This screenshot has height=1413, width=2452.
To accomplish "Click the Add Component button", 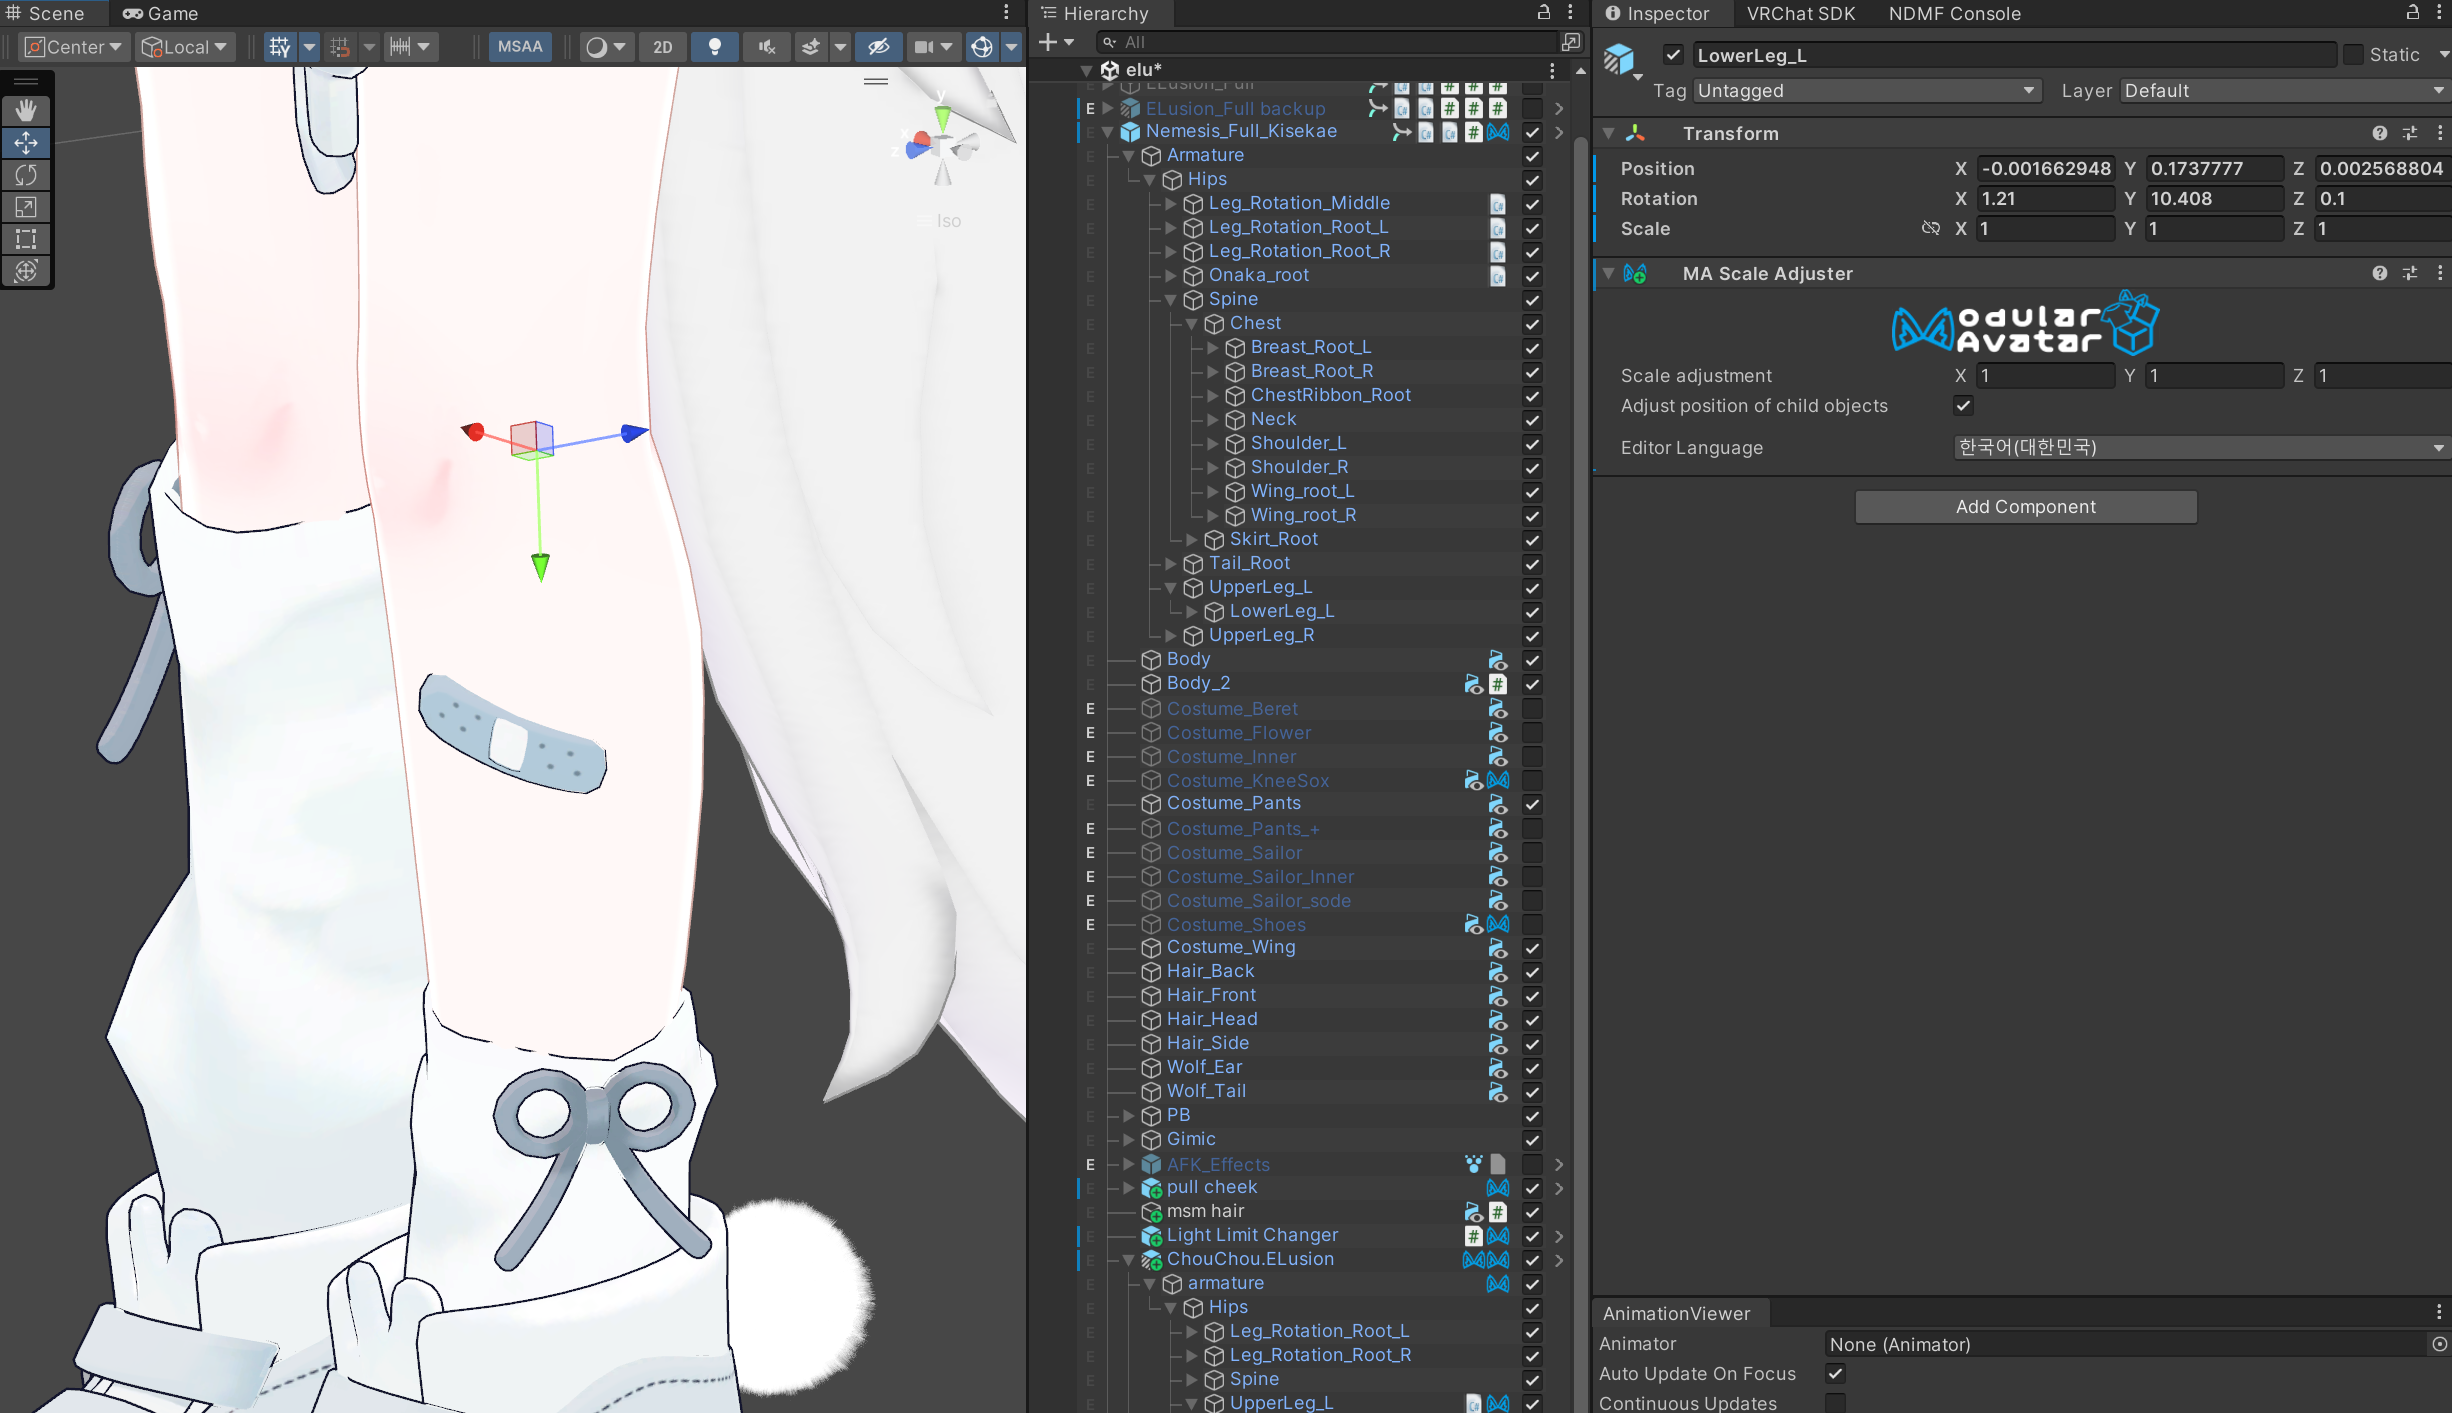I will [x=2026, y=507].
